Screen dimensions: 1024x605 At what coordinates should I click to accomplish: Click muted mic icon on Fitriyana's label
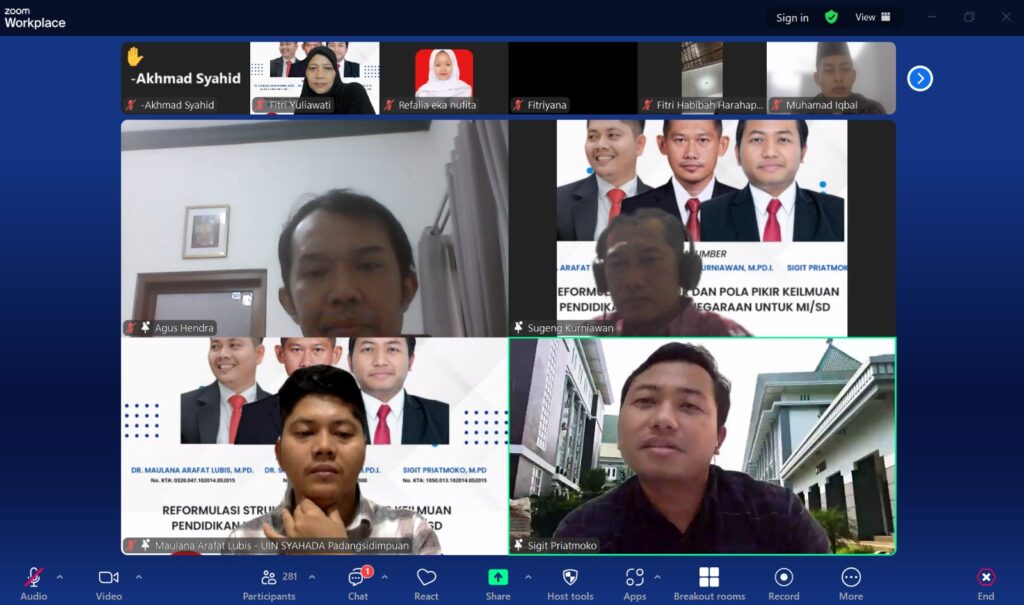click(519, 105)
